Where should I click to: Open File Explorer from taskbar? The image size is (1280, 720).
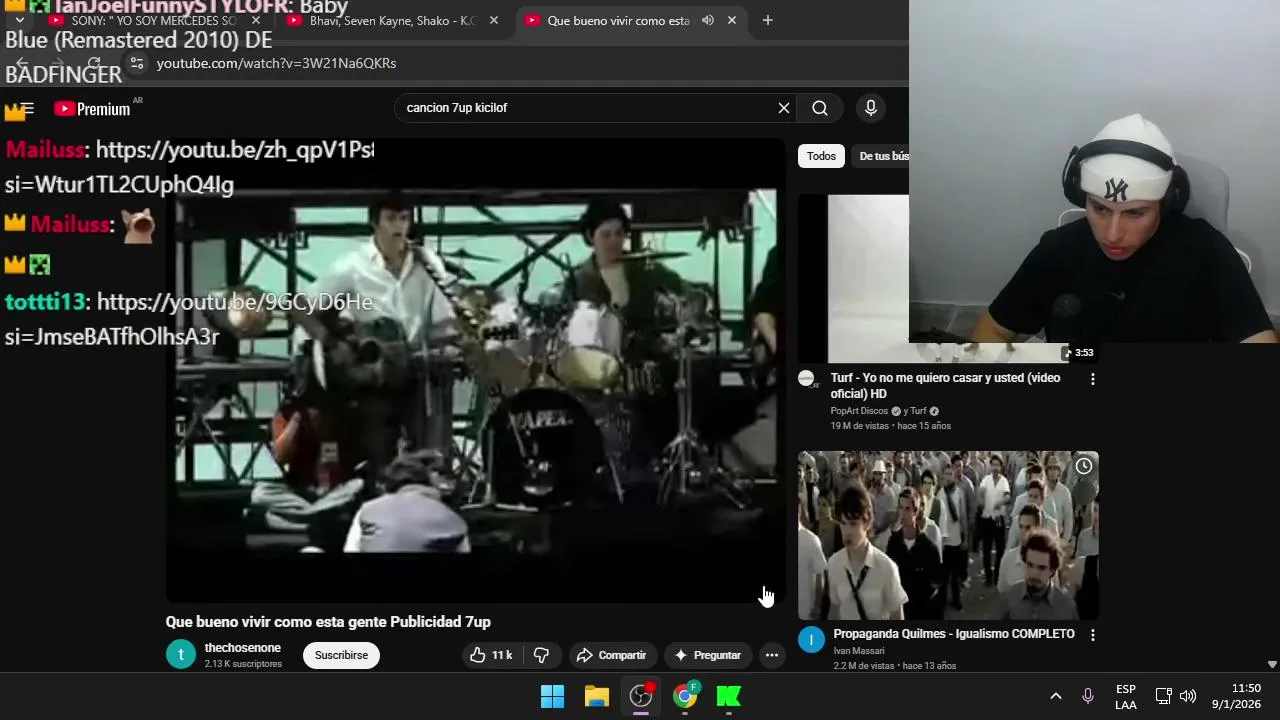(597, 696)
